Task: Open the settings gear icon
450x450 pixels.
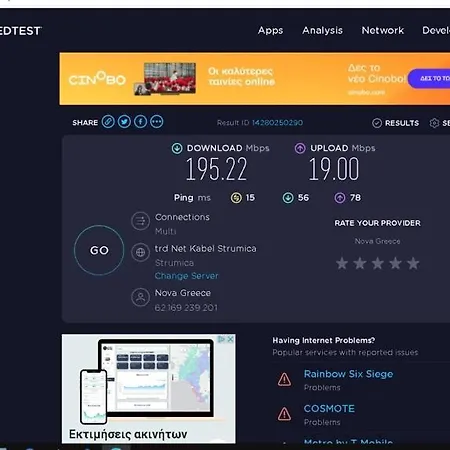Action: click(434, 123)
